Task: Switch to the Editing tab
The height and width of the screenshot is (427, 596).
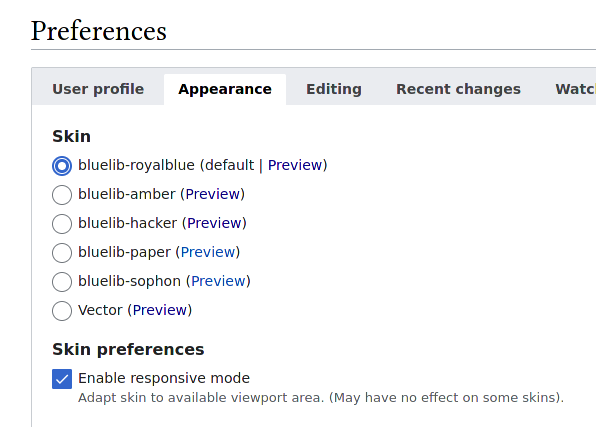Action: (x=334, y=89)
